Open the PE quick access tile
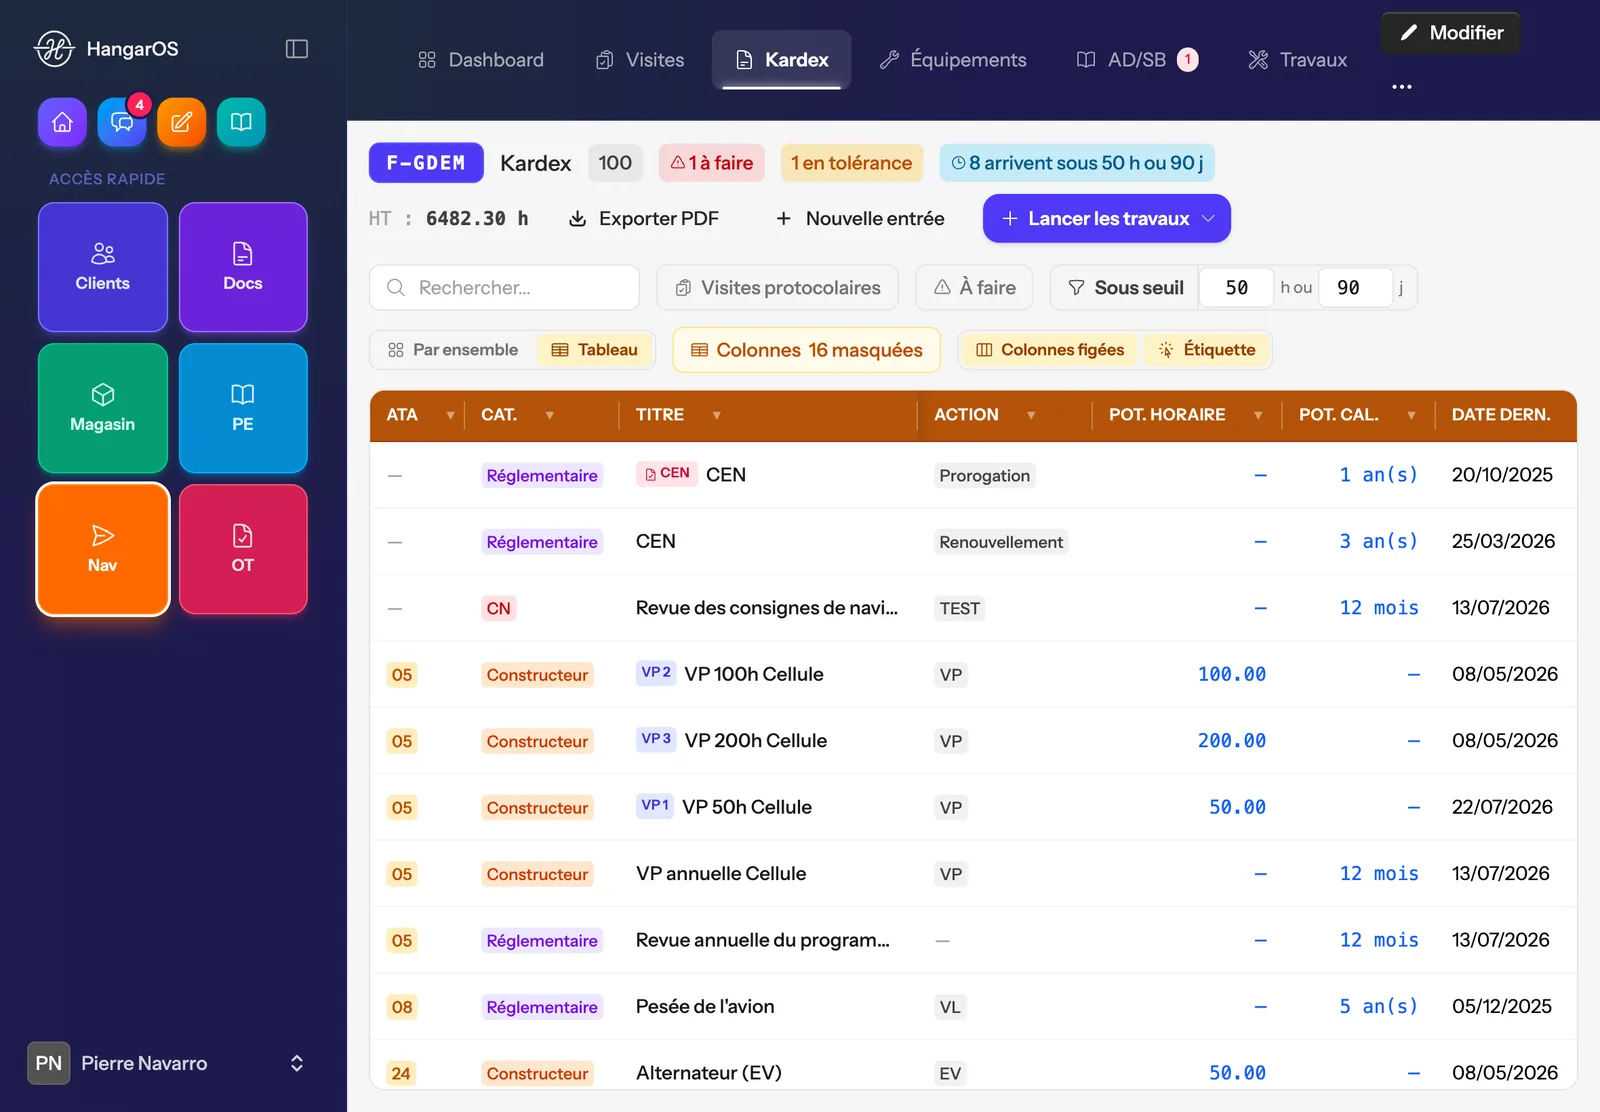 [x=243, y=408]
